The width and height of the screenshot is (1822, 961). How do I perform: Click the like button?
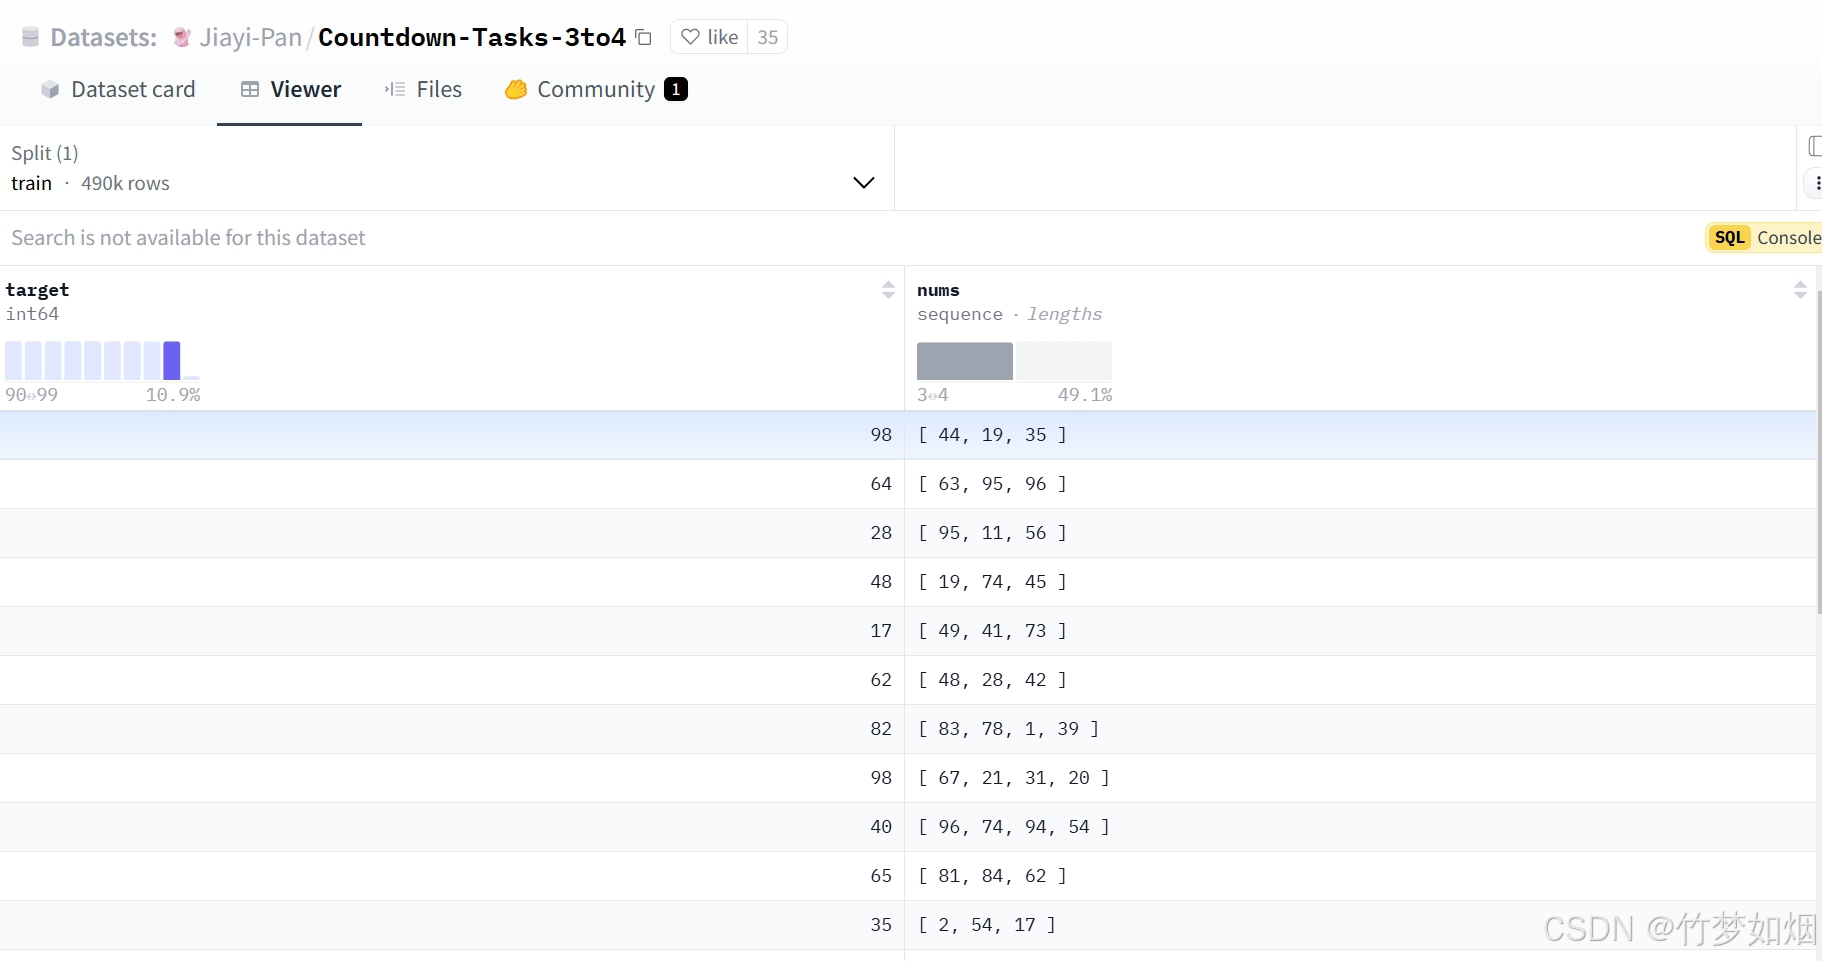[709, 37]
